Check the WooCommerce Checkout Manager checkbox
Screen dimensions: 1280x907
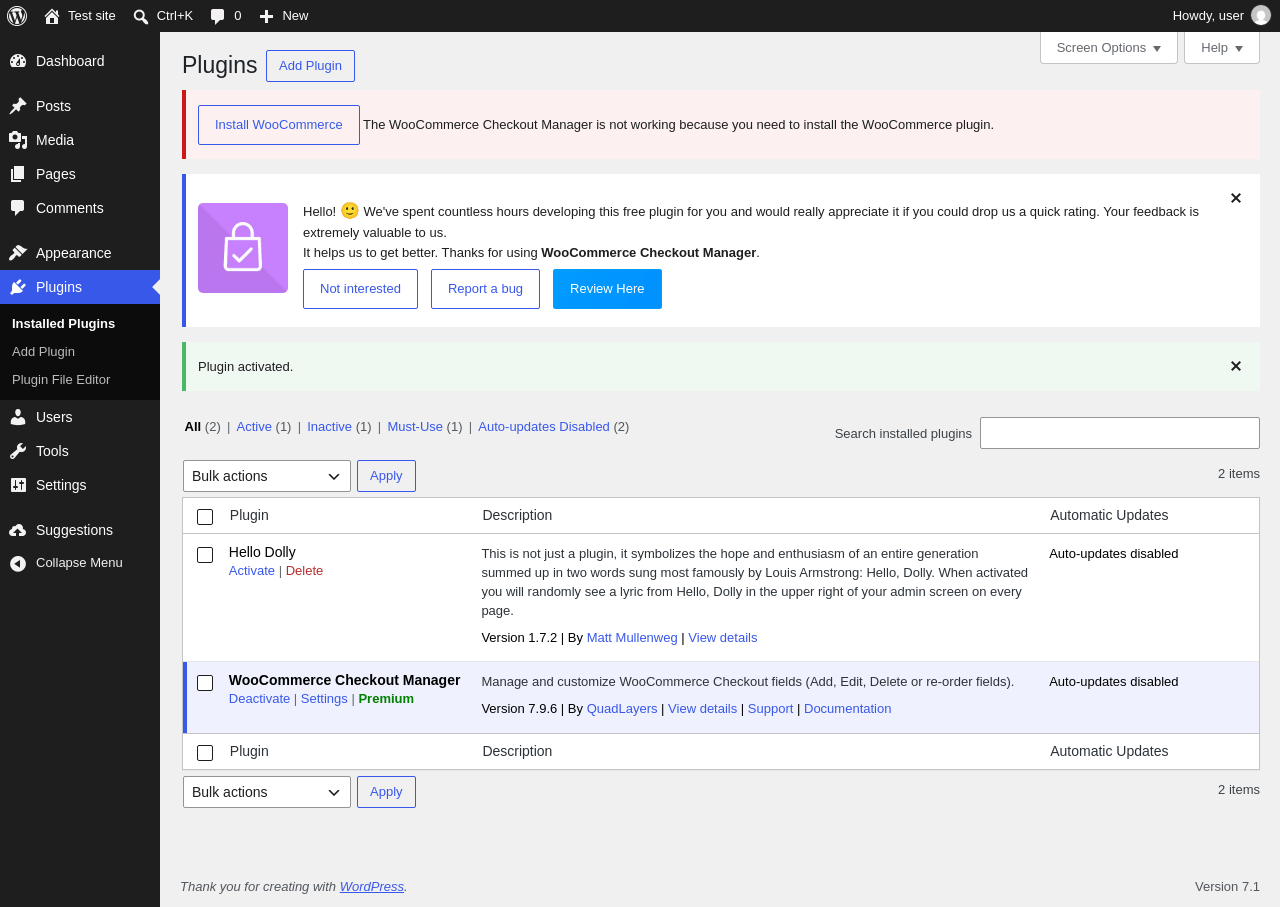pos(205,683)
